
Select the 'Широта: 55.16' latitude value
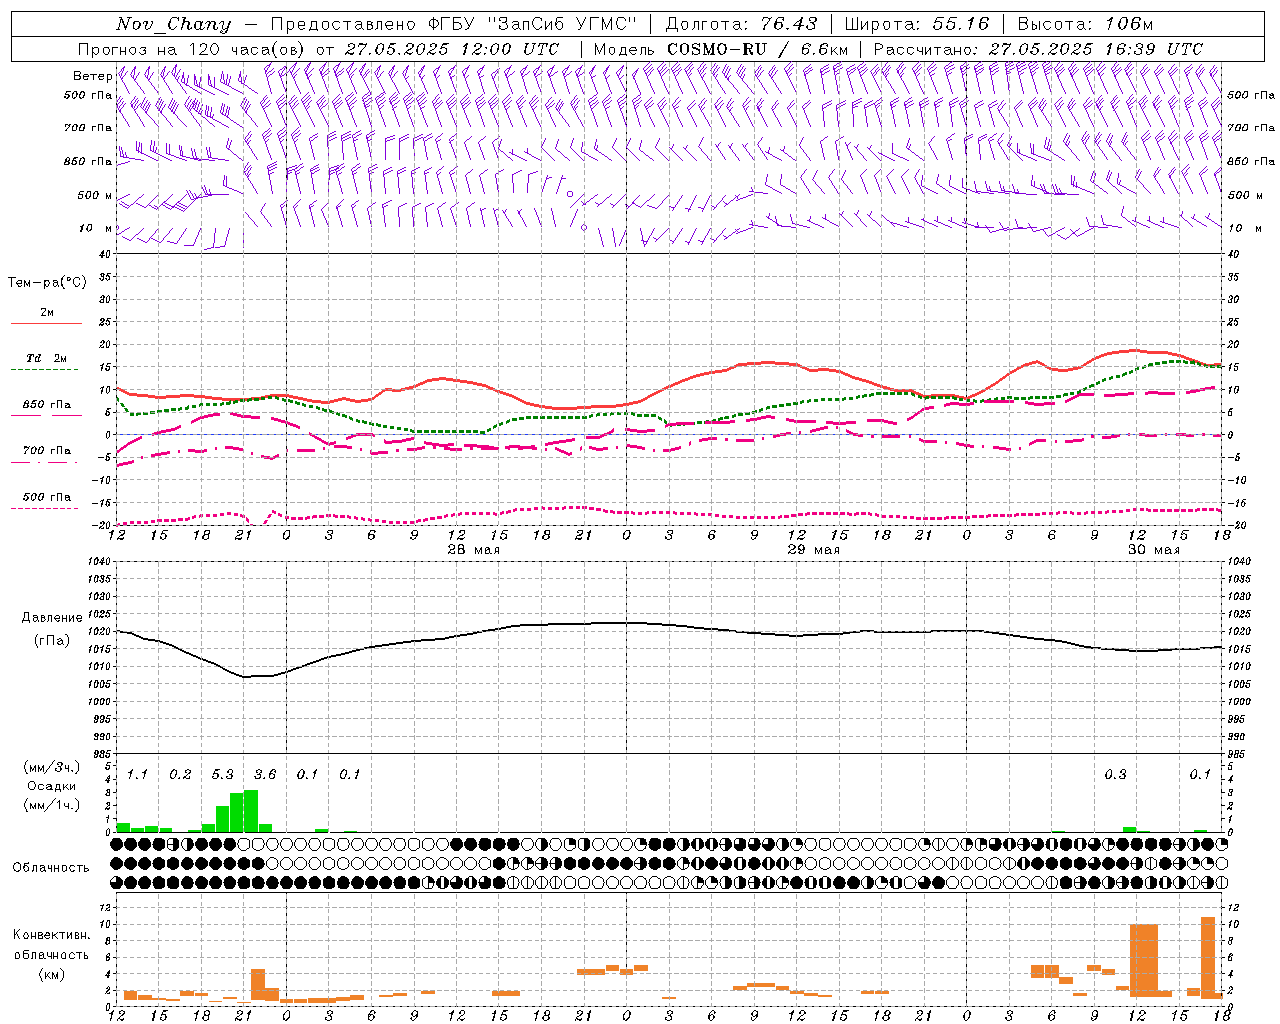[x=916, y=24]
